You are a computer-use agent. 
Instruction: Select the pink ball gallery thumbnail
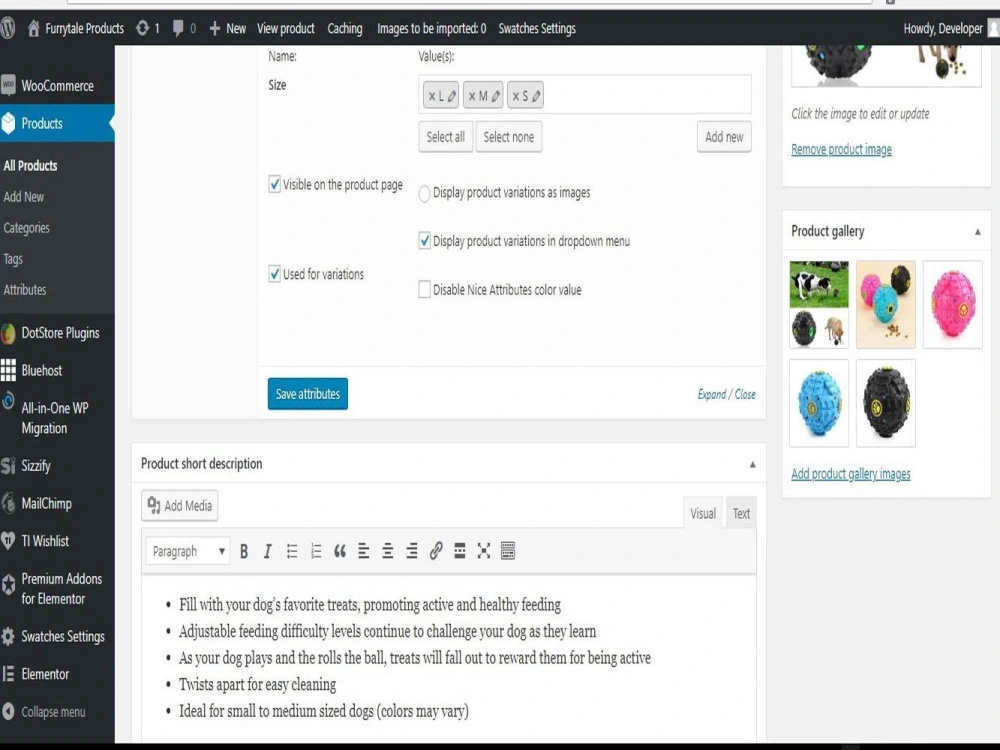coord(953,304)
